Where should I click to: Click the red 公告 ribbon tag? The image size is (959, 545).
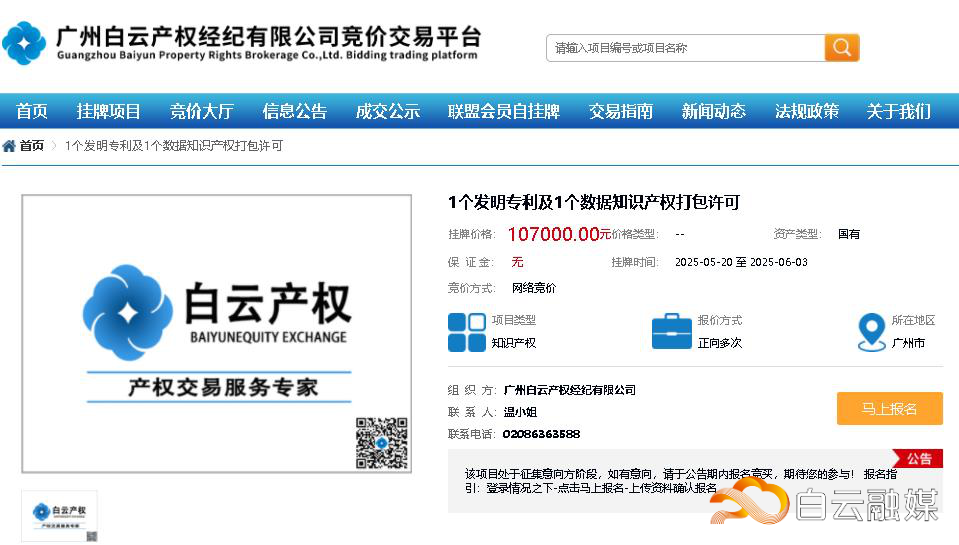(918, 459)
